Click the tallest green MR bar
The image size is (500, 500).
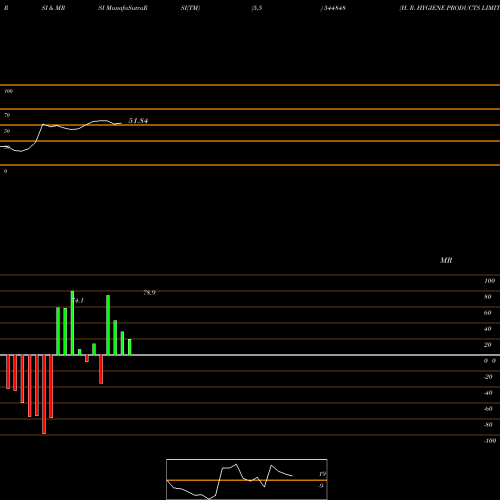pos(72,323)
